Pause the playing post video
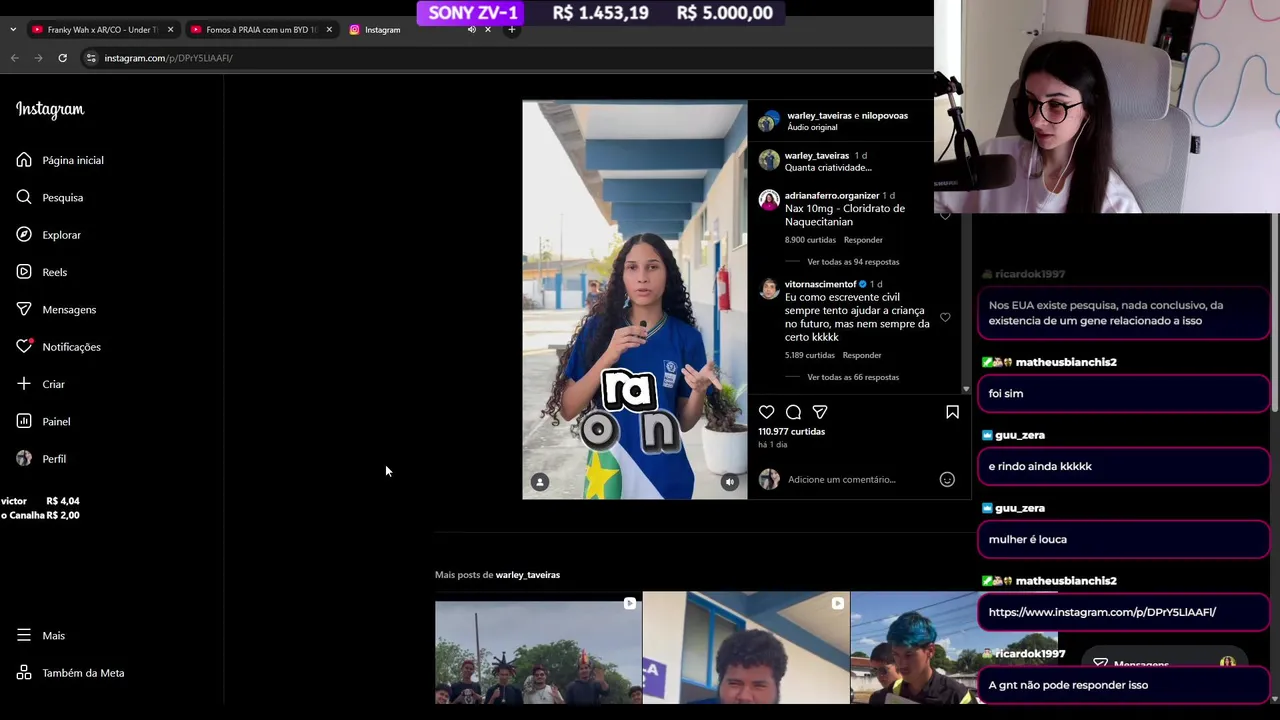Screen dimensions: 1280x720 634,300
